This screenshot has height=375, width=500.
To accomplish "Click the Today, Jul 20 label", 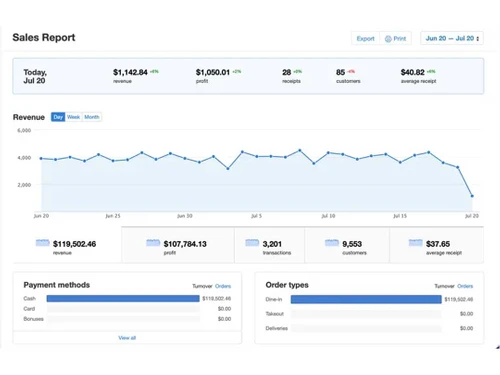I will (x=35, y=76).
